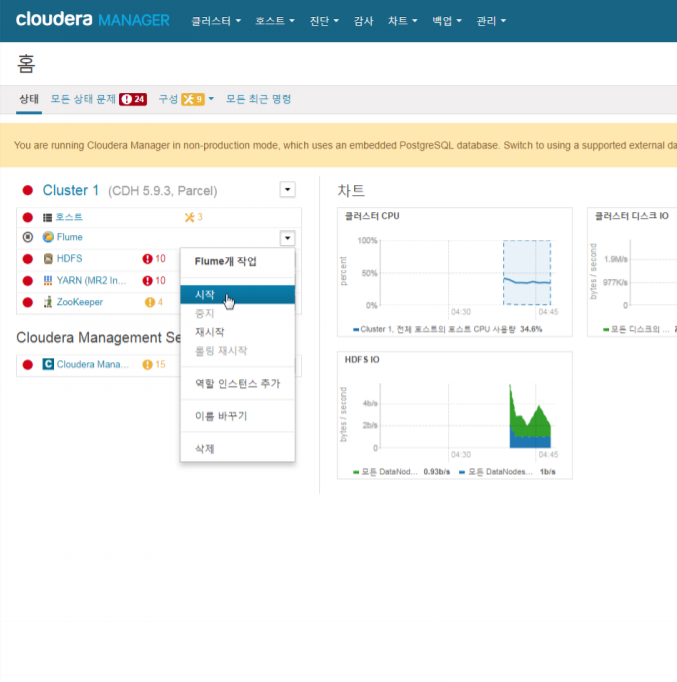Expand the 구성 tab dropdown caret
The height and width of the screenshot is (682, 677).
click(211, 99)
